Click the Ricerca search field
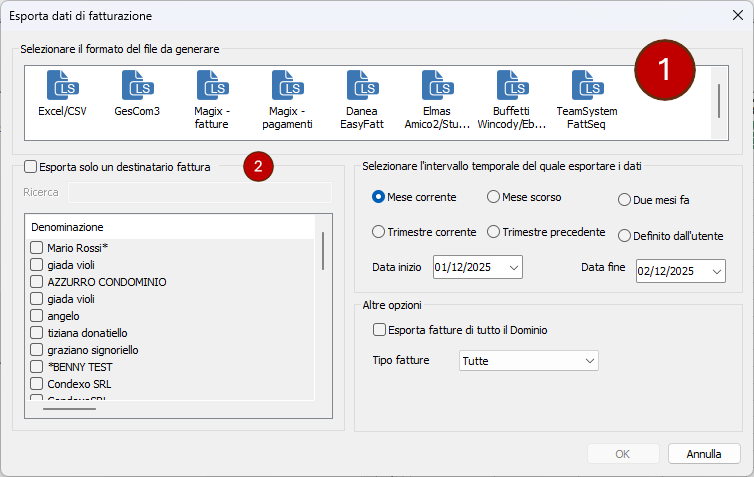The width and height of the screenshot is (754, 477). [x=198, y=192]
